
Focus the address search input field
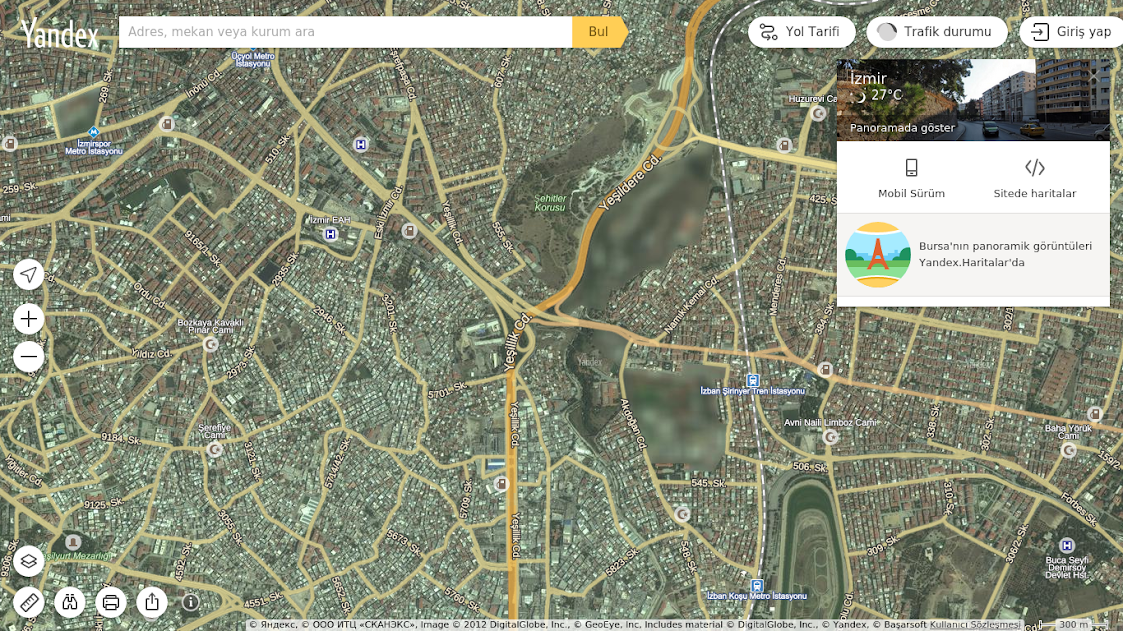[x=345, y=32]
